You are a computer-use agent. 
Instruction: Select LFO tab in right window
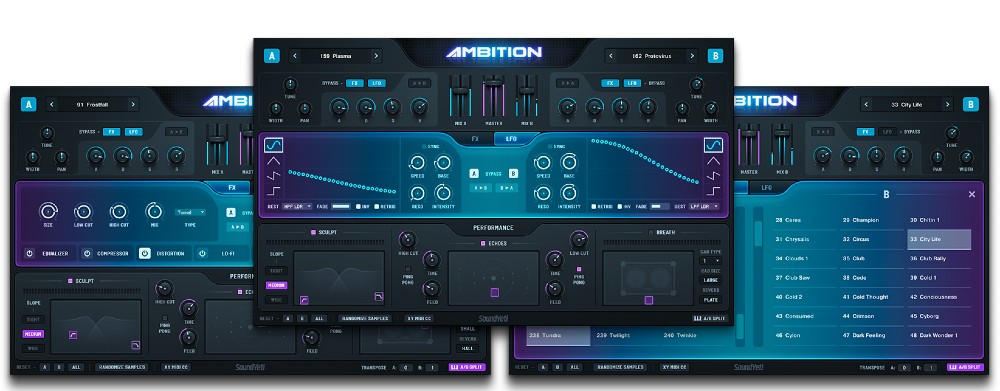tap(767, 188)
